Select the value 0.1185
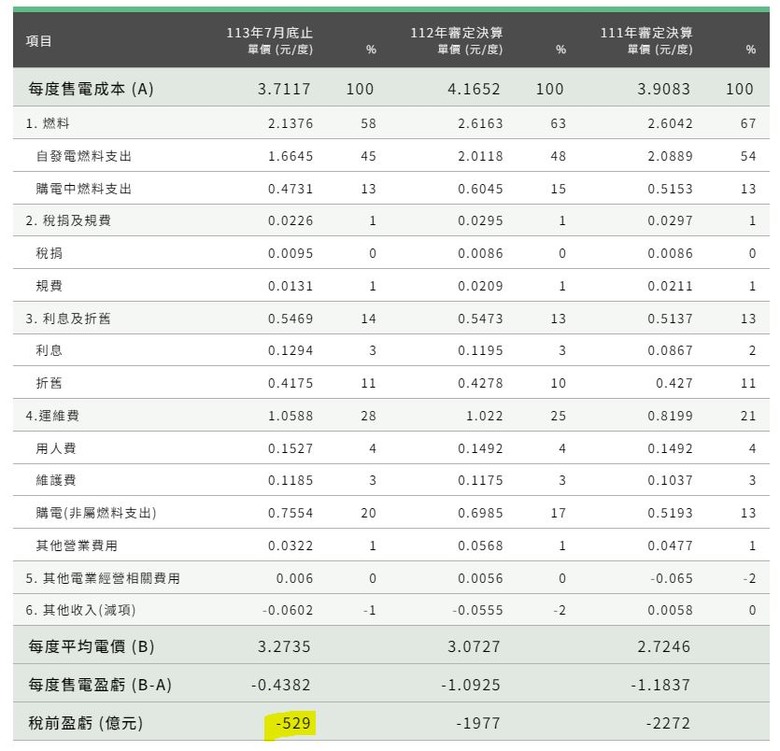Screen dimensions: 780x751 pos(291,480)
